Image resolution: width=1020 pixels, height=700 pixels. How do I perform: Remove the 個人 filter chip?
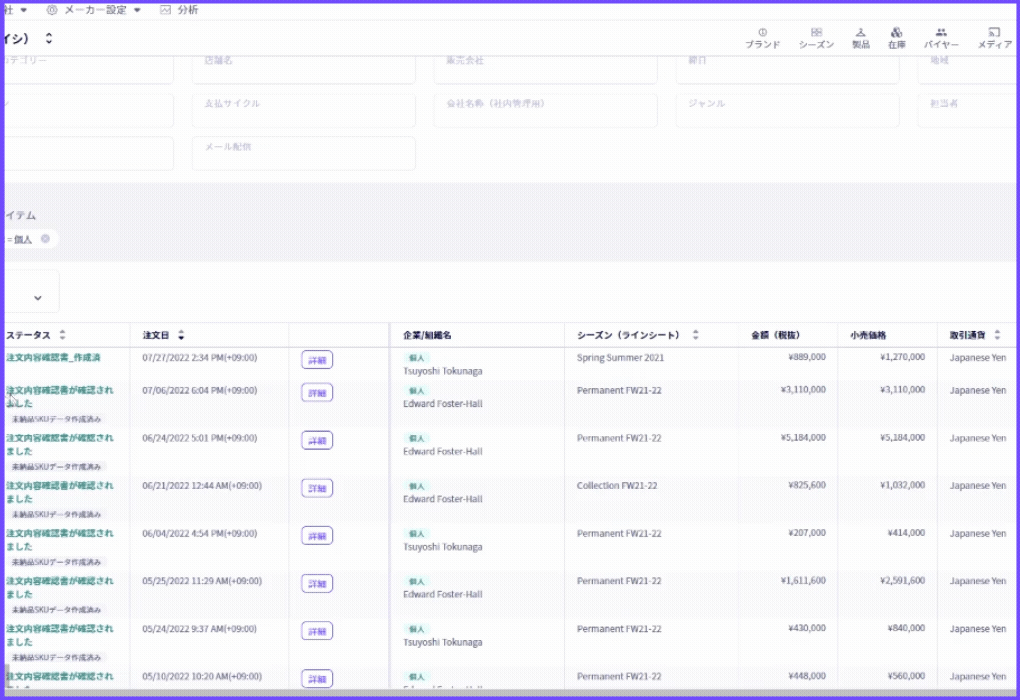46,239
